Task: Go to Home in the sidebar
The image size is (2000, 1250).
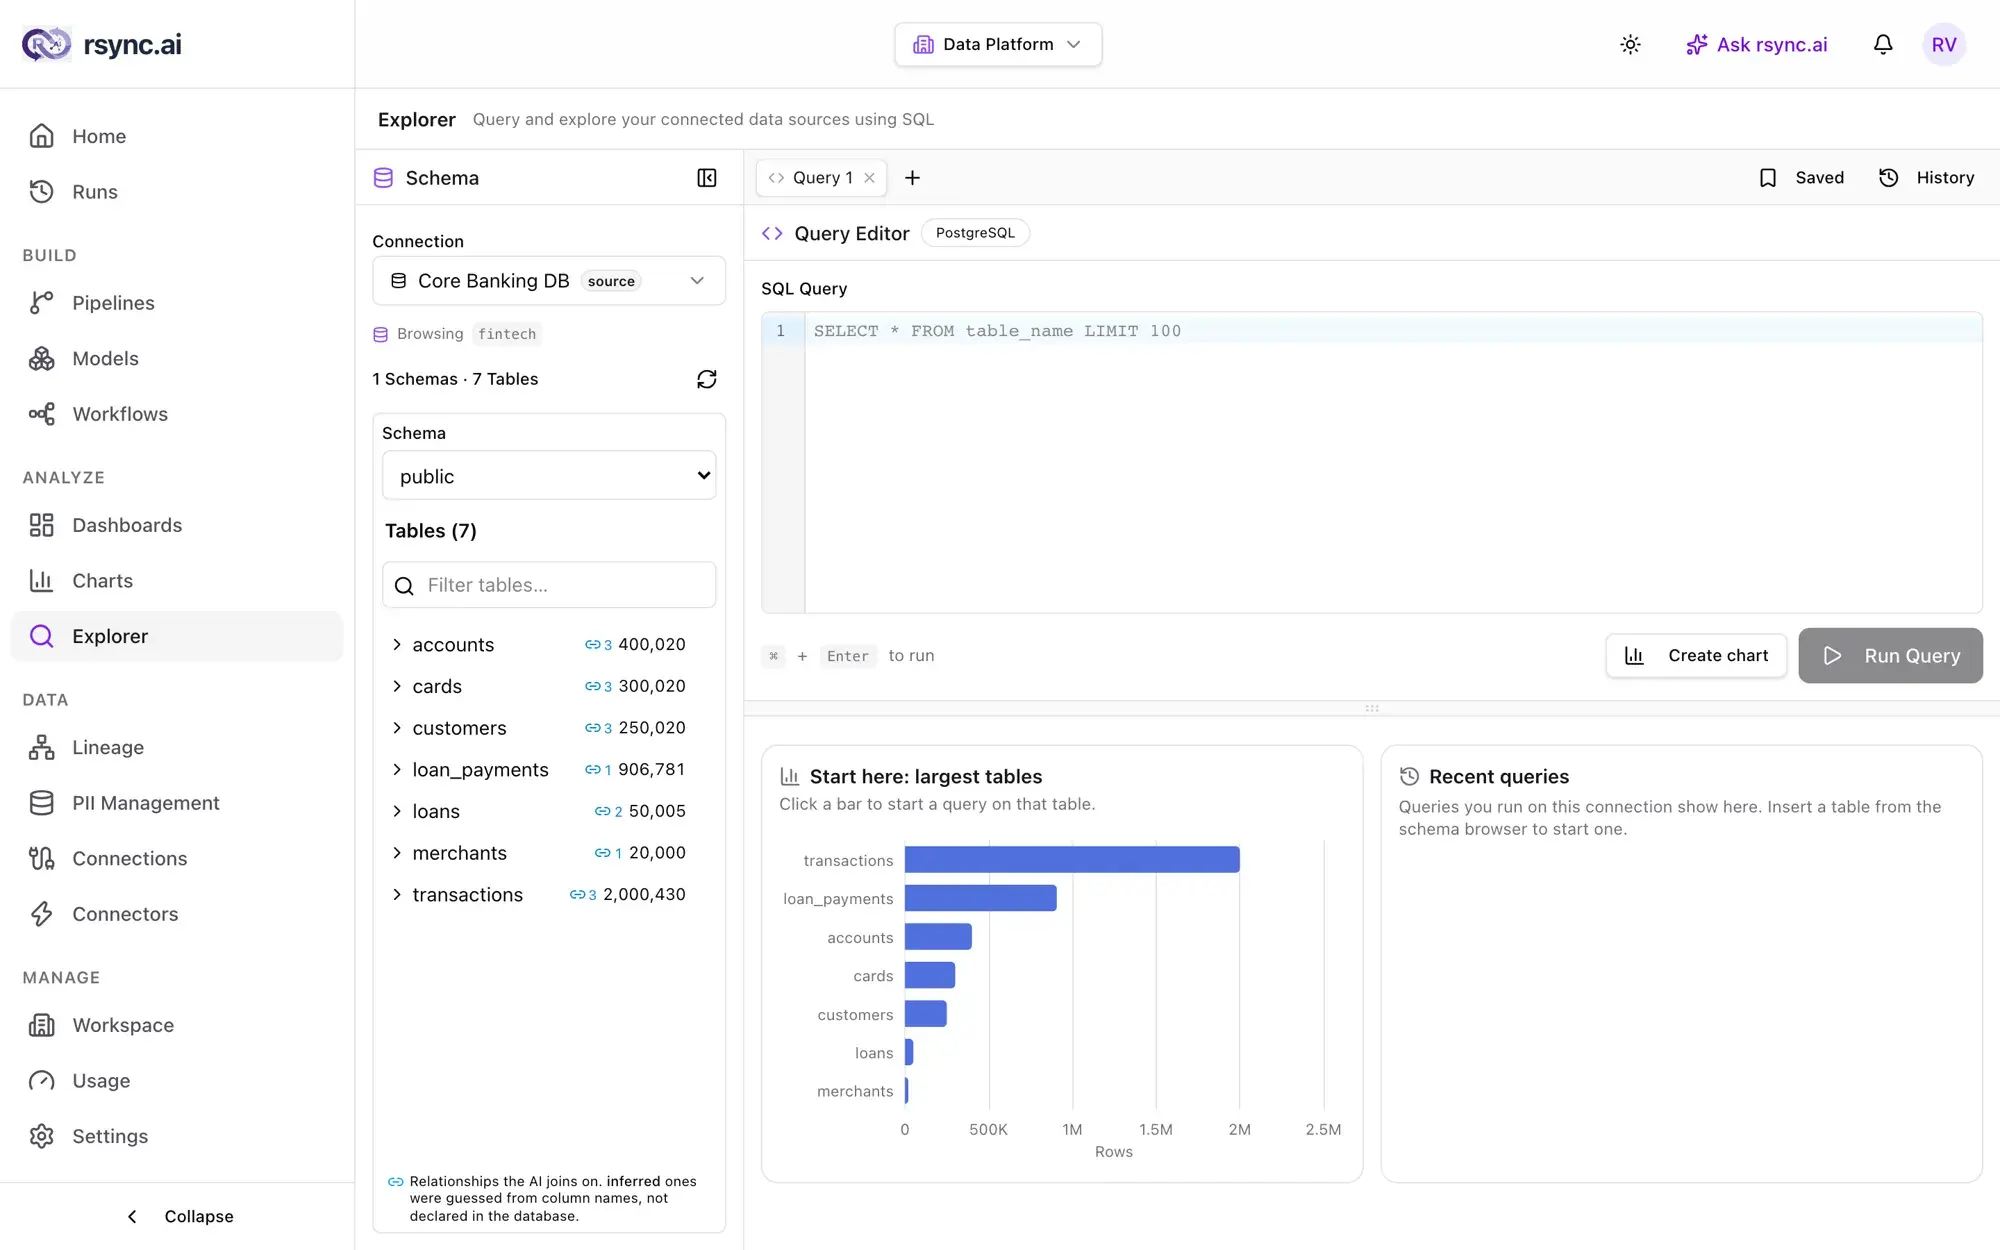Action: coord(177,136)
